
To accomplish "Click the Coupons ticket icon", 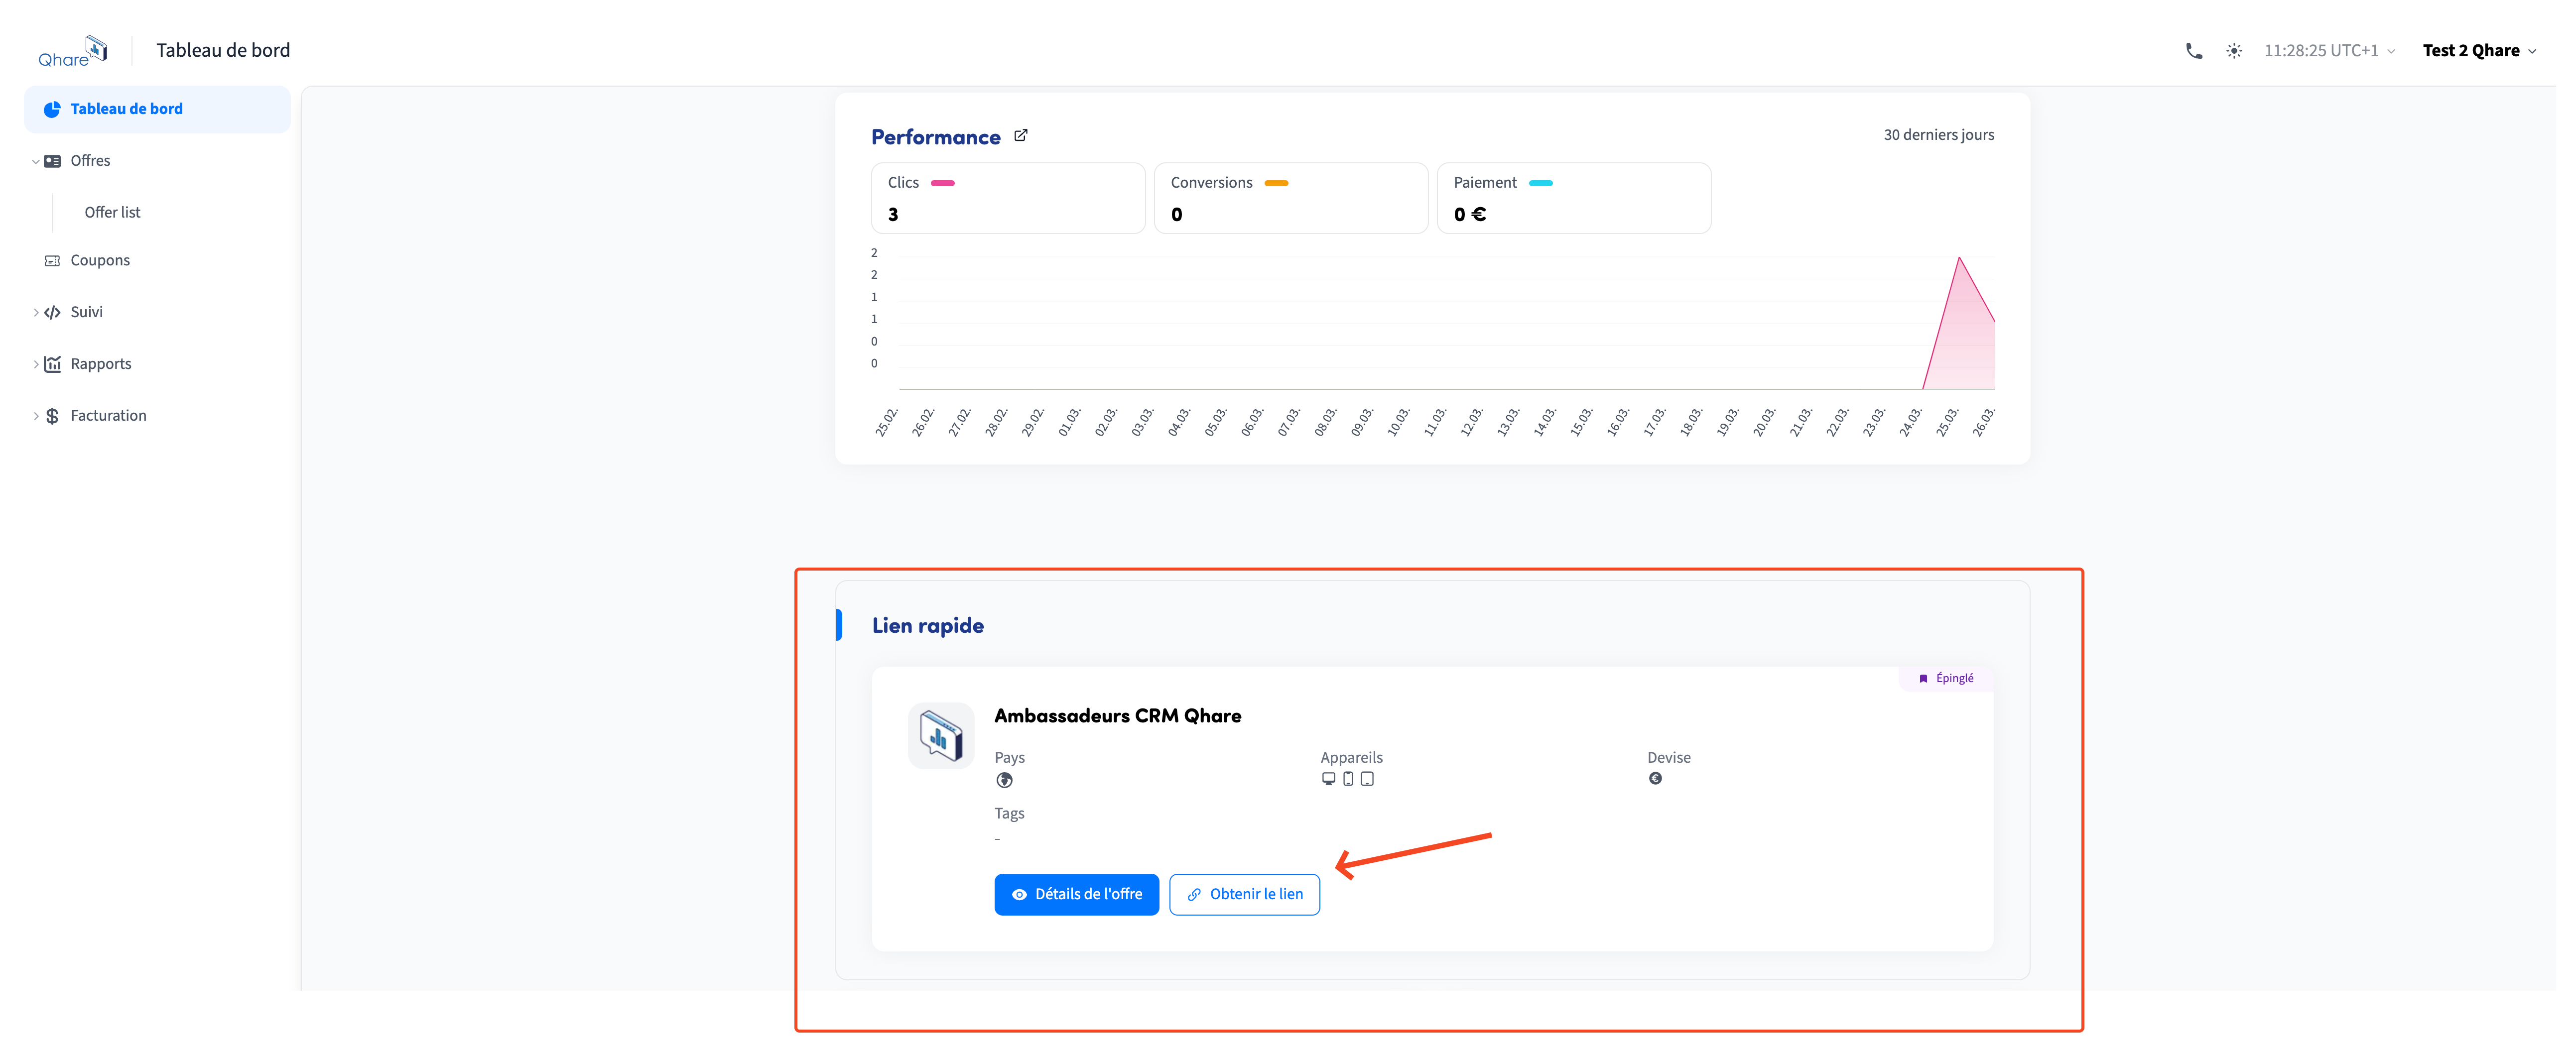I will point(53,261).
